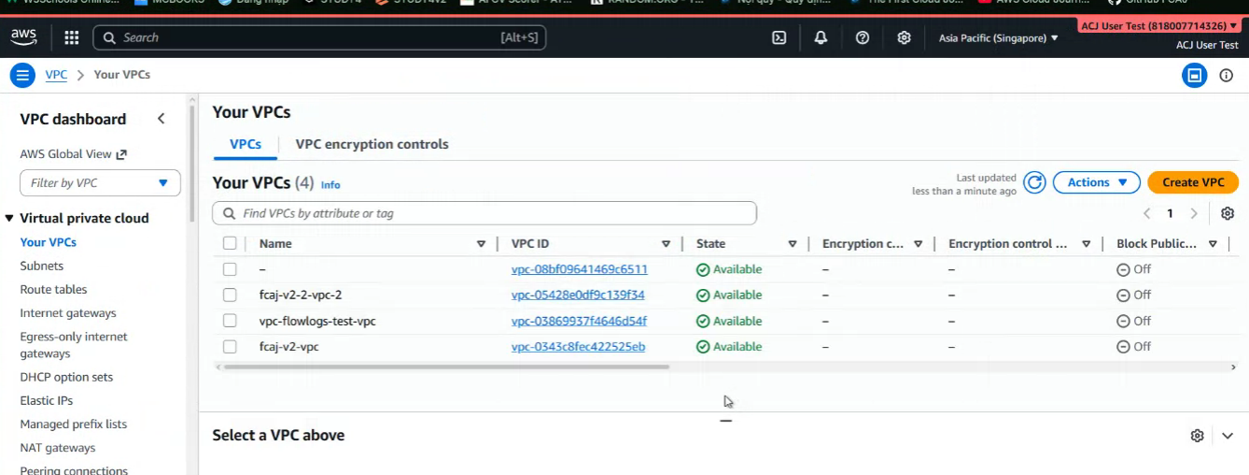
Task: Click the sidebar vertical scrollbar
Action: pyautogui.click(x=192, y=164)
